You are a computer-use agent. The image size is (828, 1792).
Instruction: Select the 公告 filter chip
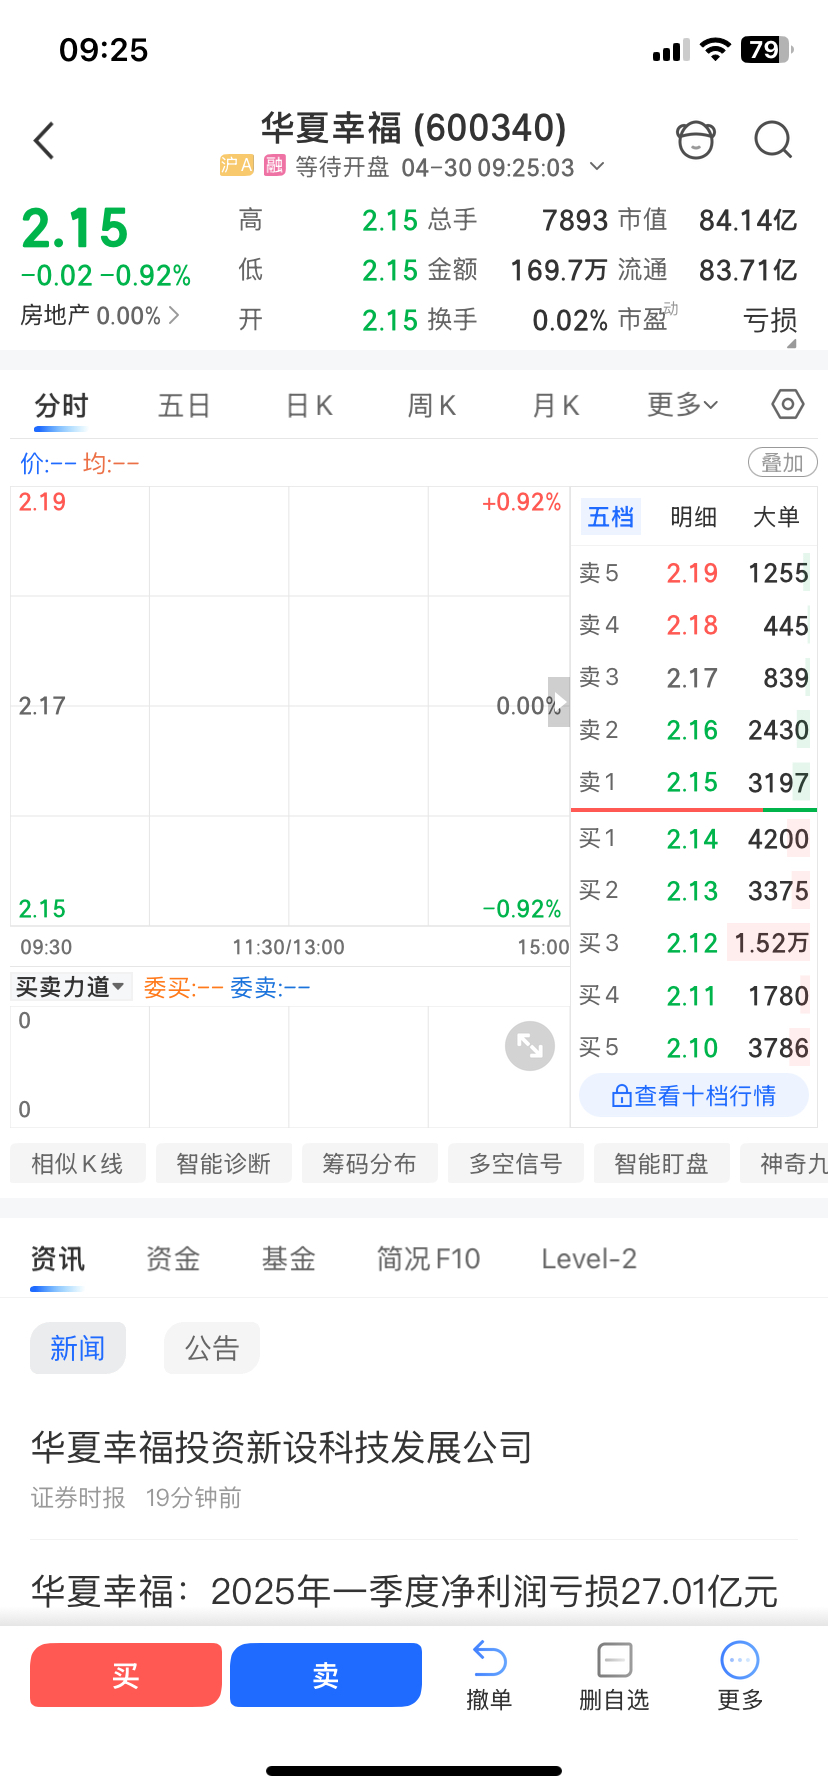212,1348
